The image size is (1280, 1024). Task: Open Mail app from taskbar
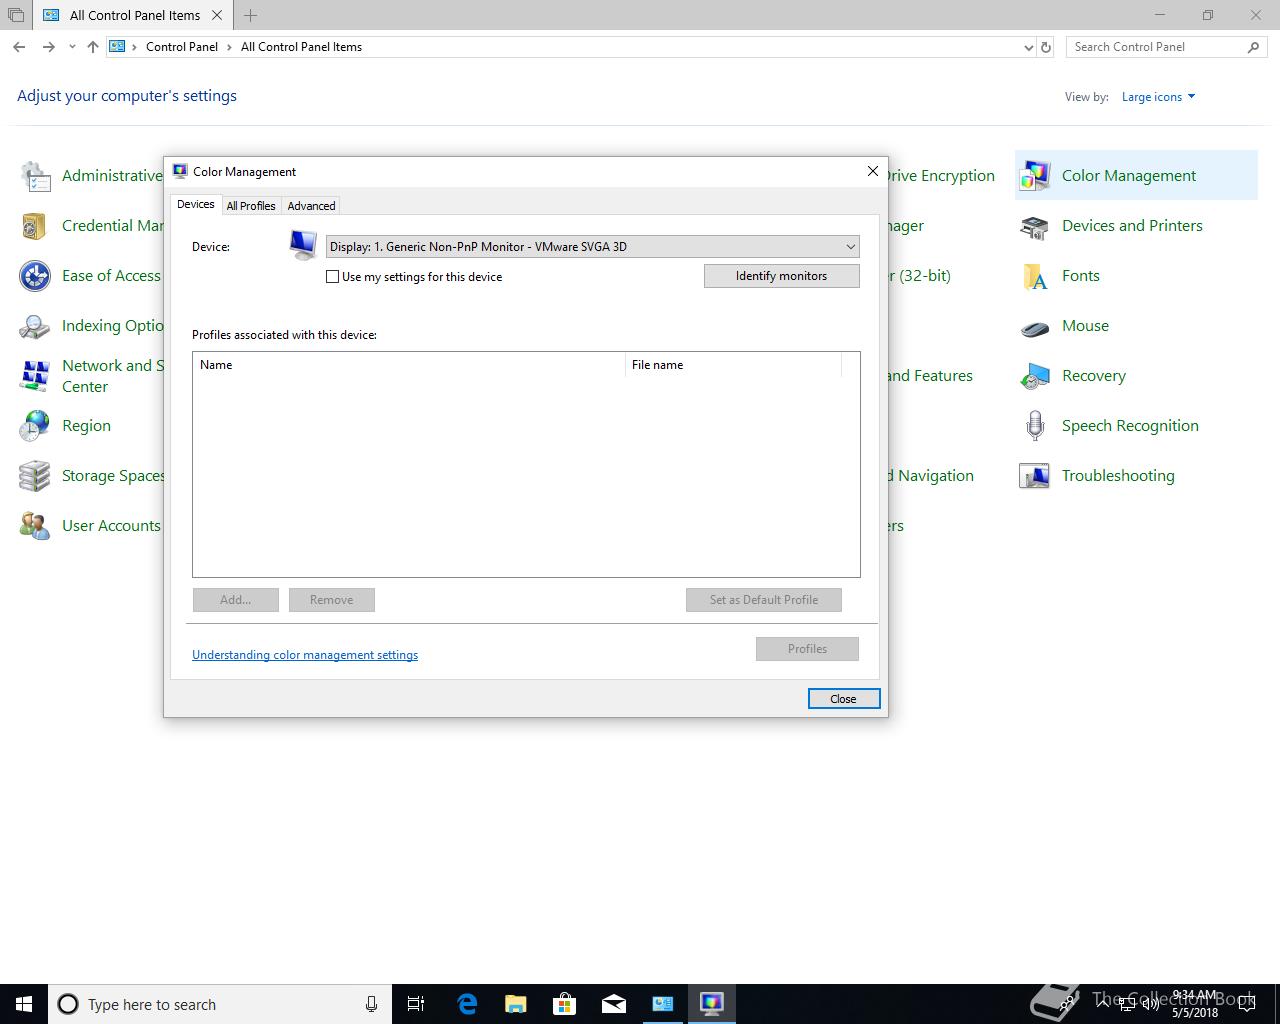click(614, 1004)
